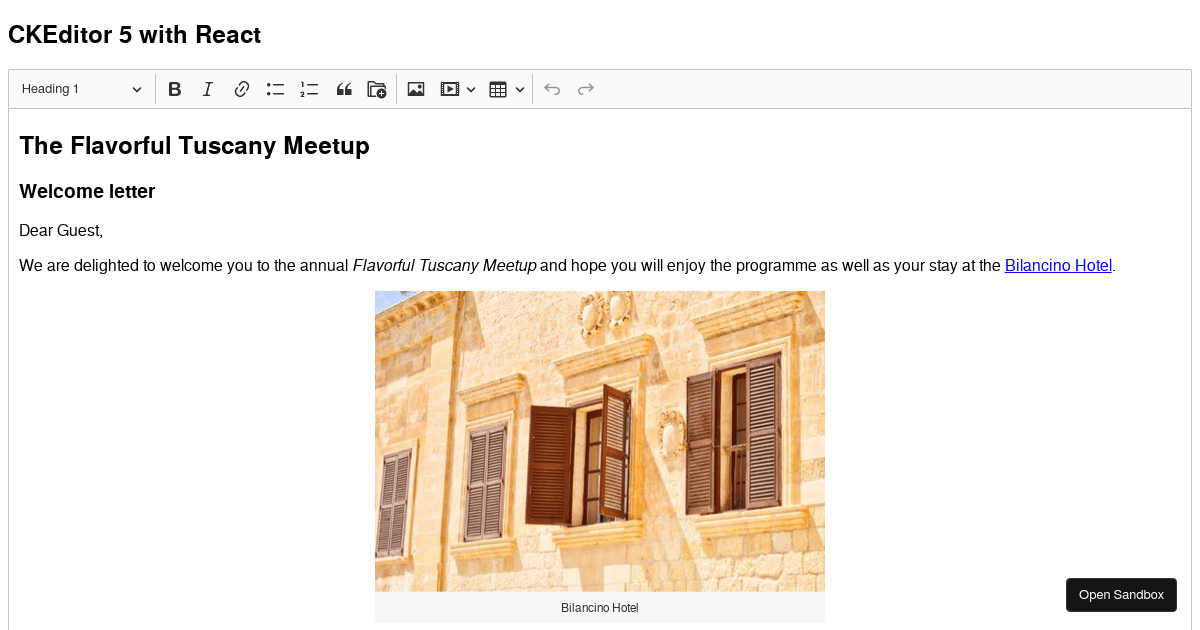Click the 'The Flavorful Tuscany Meetup' heading

tap(194, 146)
